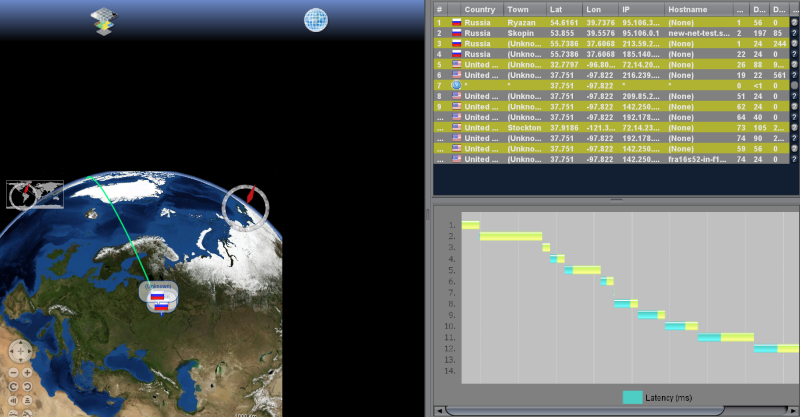800x417 pixels.
Task: Click the pan direction pad on map
Action: coord(21,352)
